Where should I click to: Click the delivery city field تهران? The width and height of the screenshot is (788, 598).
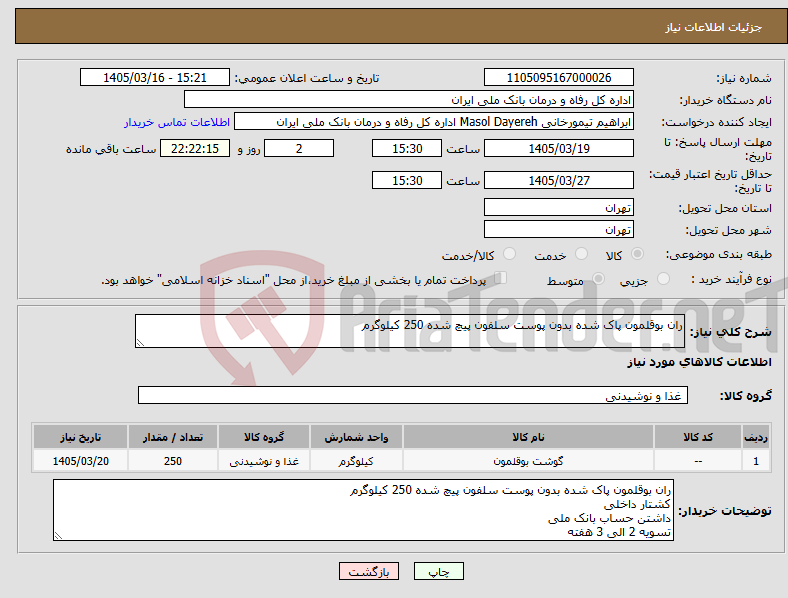559,229
